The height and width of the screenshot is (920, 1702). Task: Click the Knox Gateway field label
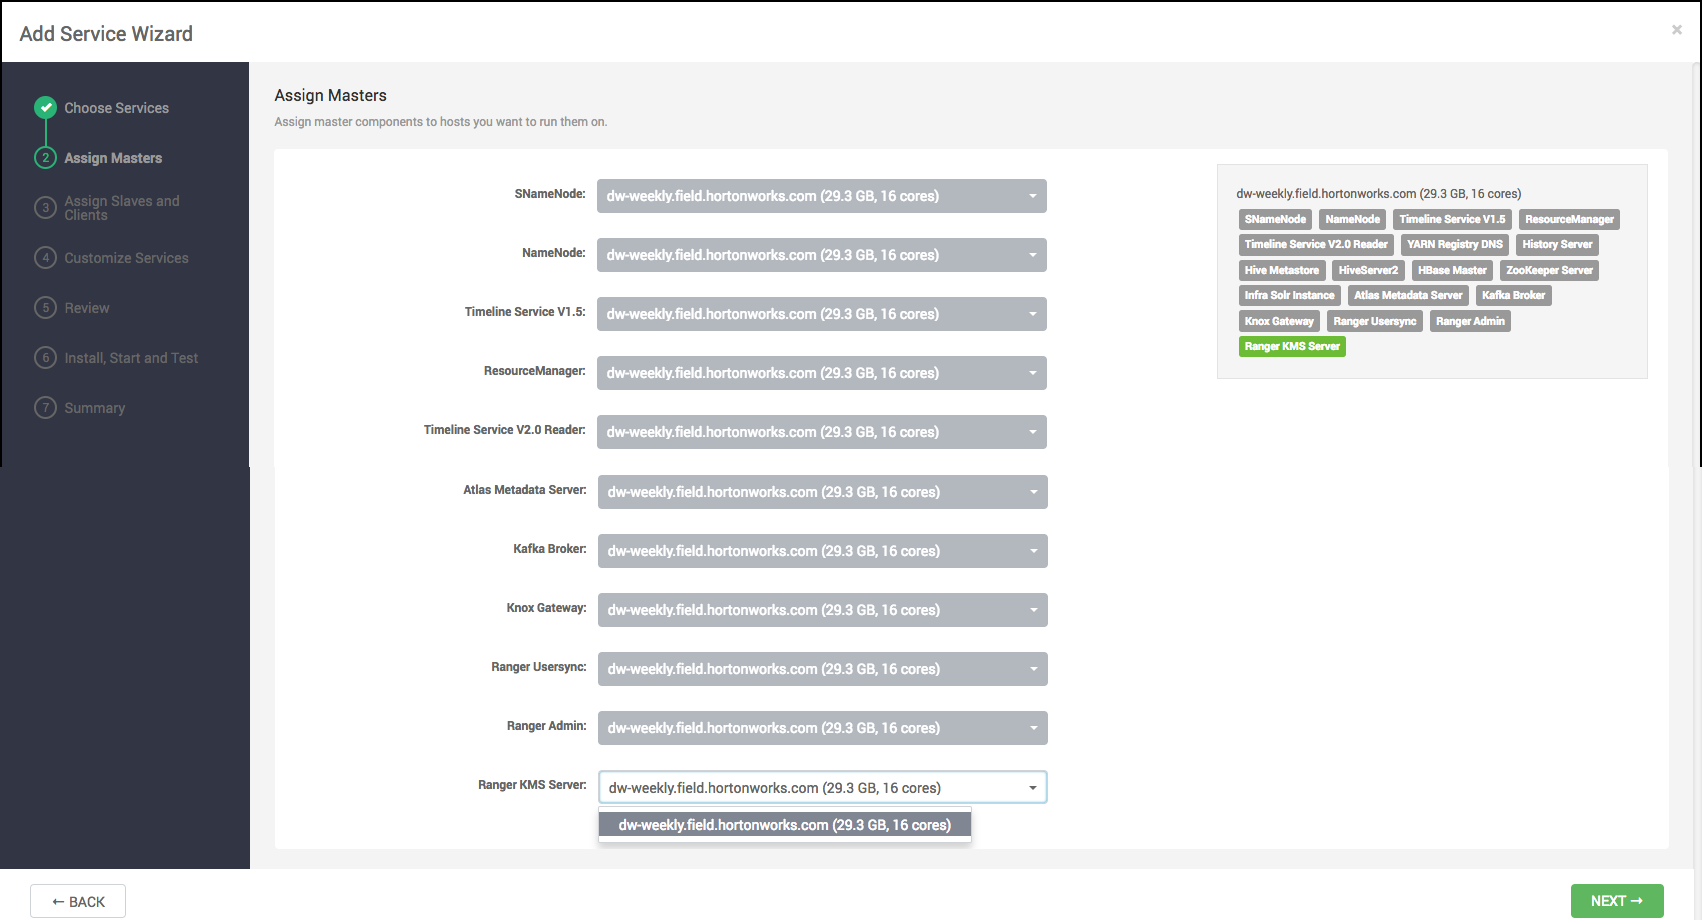click(x=546, y=608)
